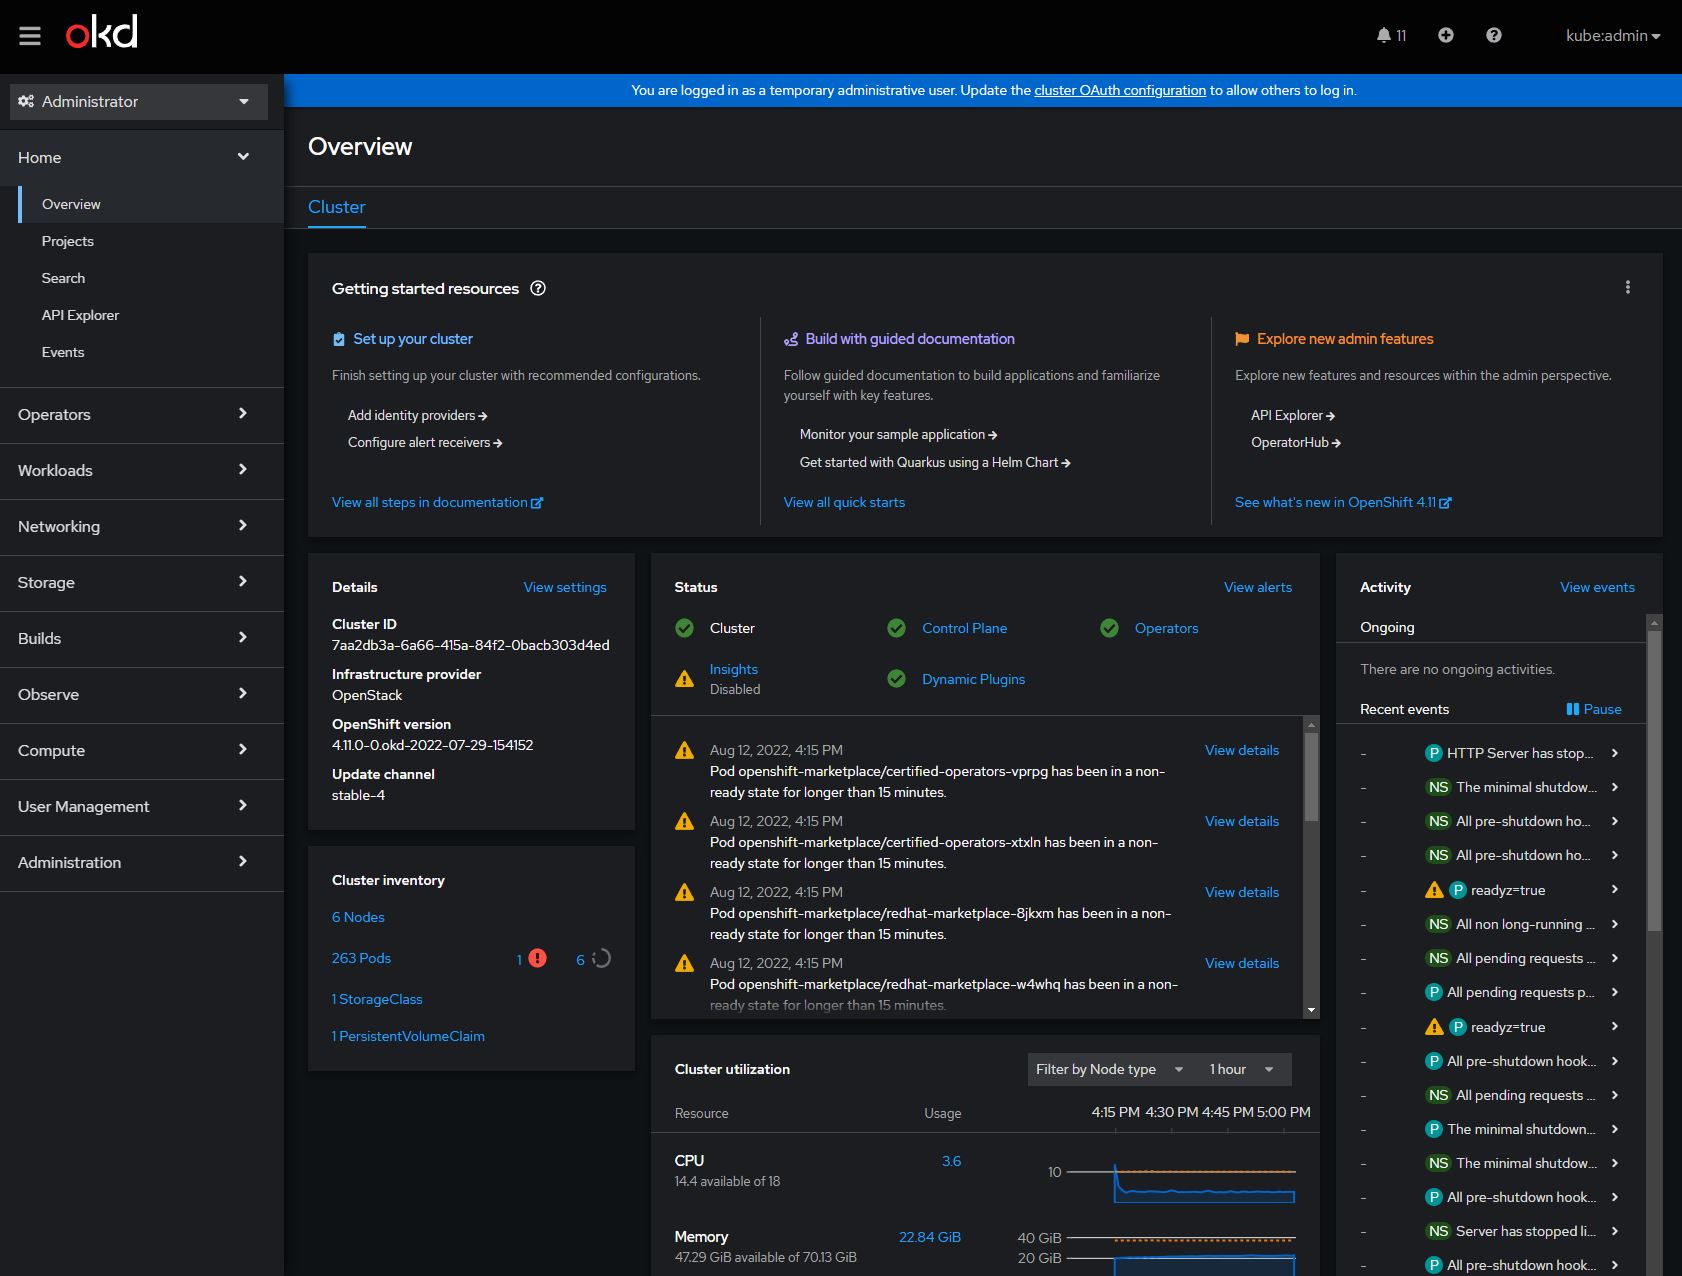Click the green checkmark beside Control Plane
Image resolution: width=1682 pixels, height=1276 pixels.
coord(896,628)
